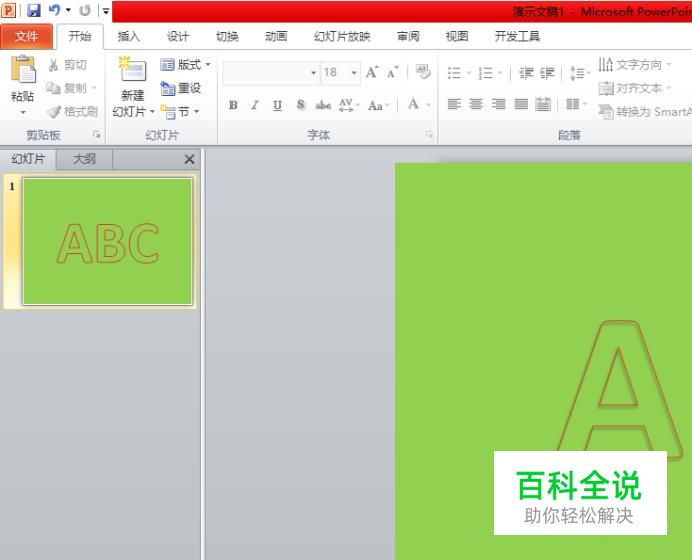Click the decrease indent level icon

(x=526, y=73)
